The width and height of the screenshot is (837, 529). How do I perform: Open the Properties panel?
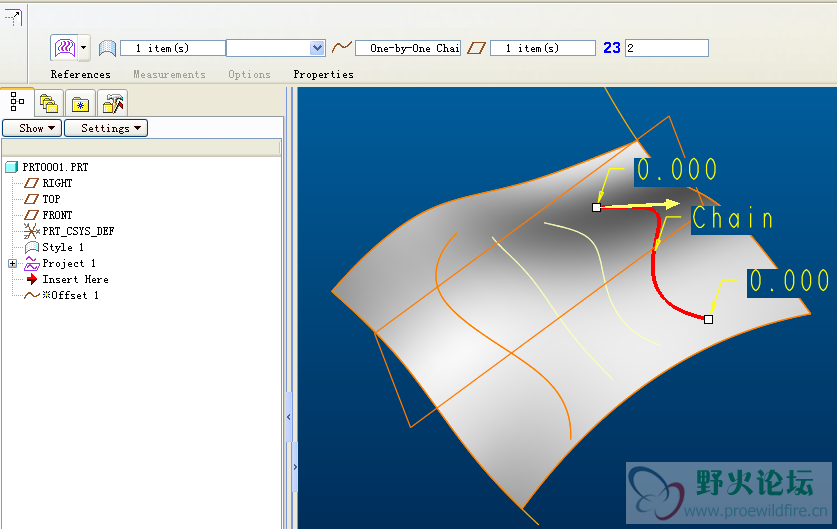tap(323, 75)
